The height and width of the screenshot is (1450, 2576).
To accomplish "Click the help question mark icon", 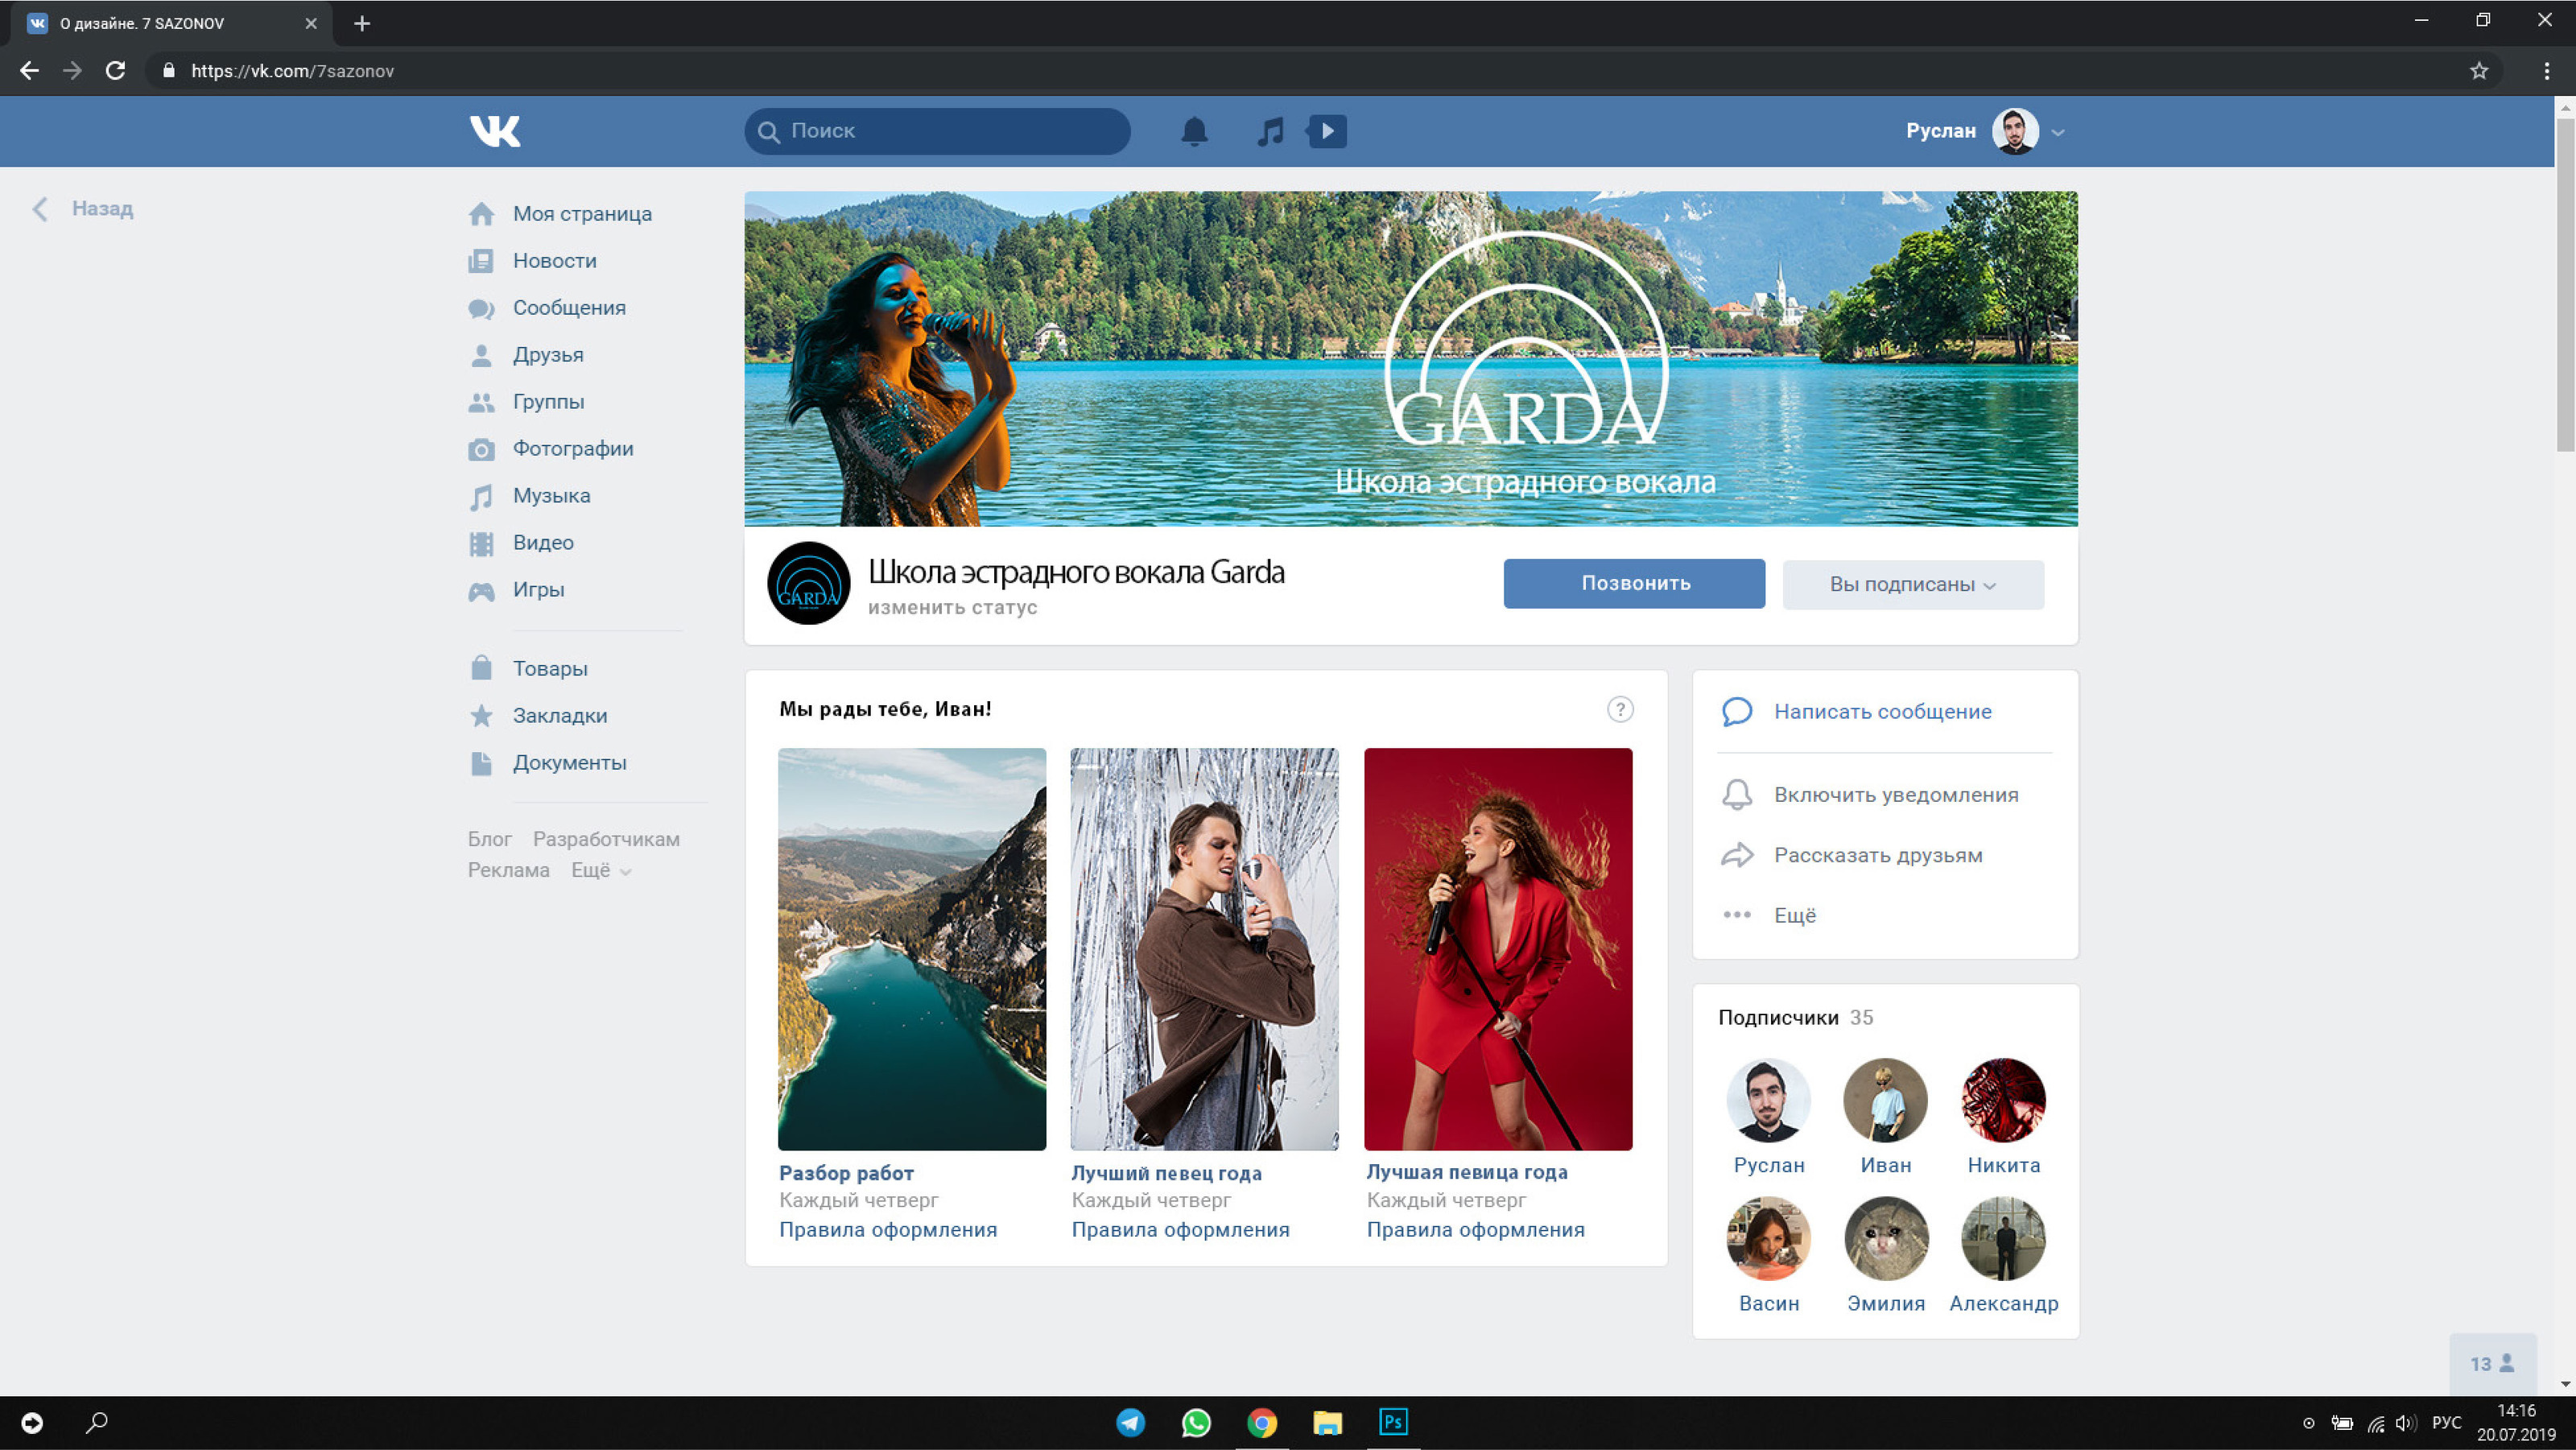I will 1620,709.
